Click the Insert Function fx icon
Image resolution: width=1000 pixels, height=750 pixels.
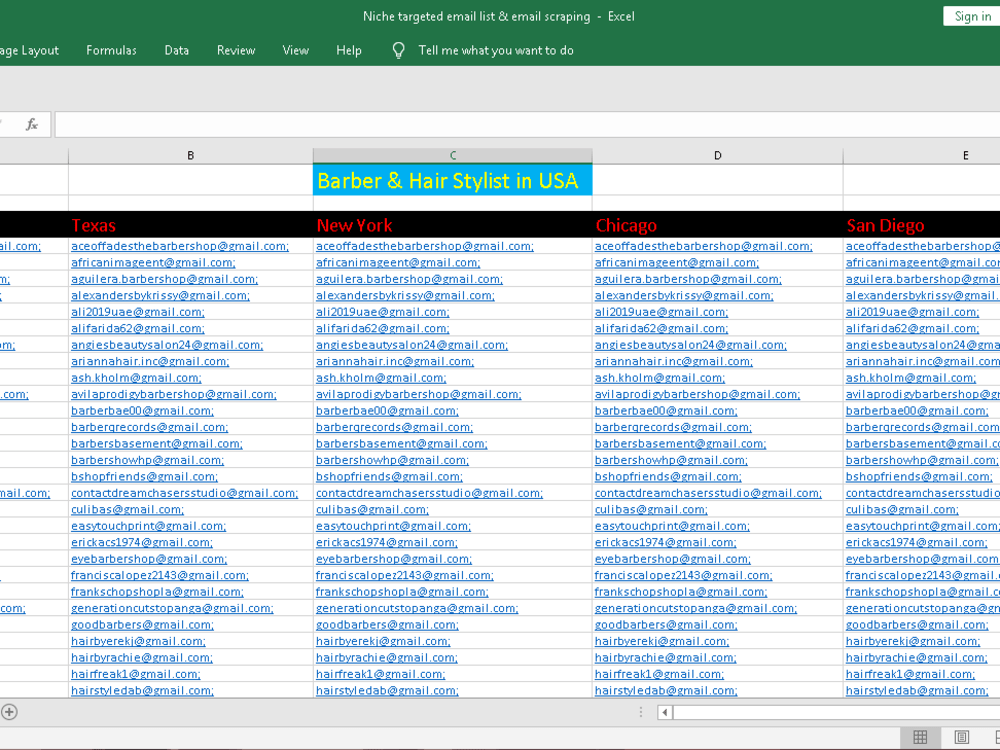31,124
